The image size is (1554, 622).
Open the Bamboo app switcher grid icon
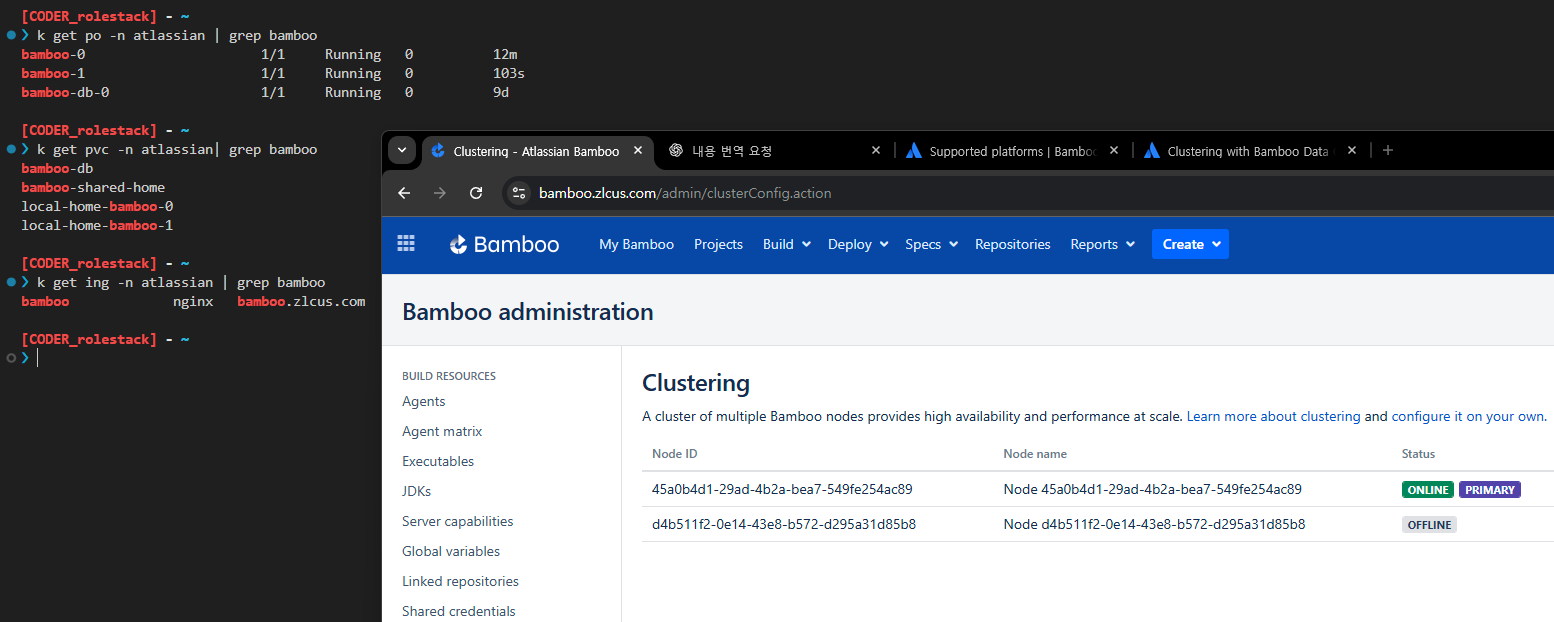(x=406, y=244)
